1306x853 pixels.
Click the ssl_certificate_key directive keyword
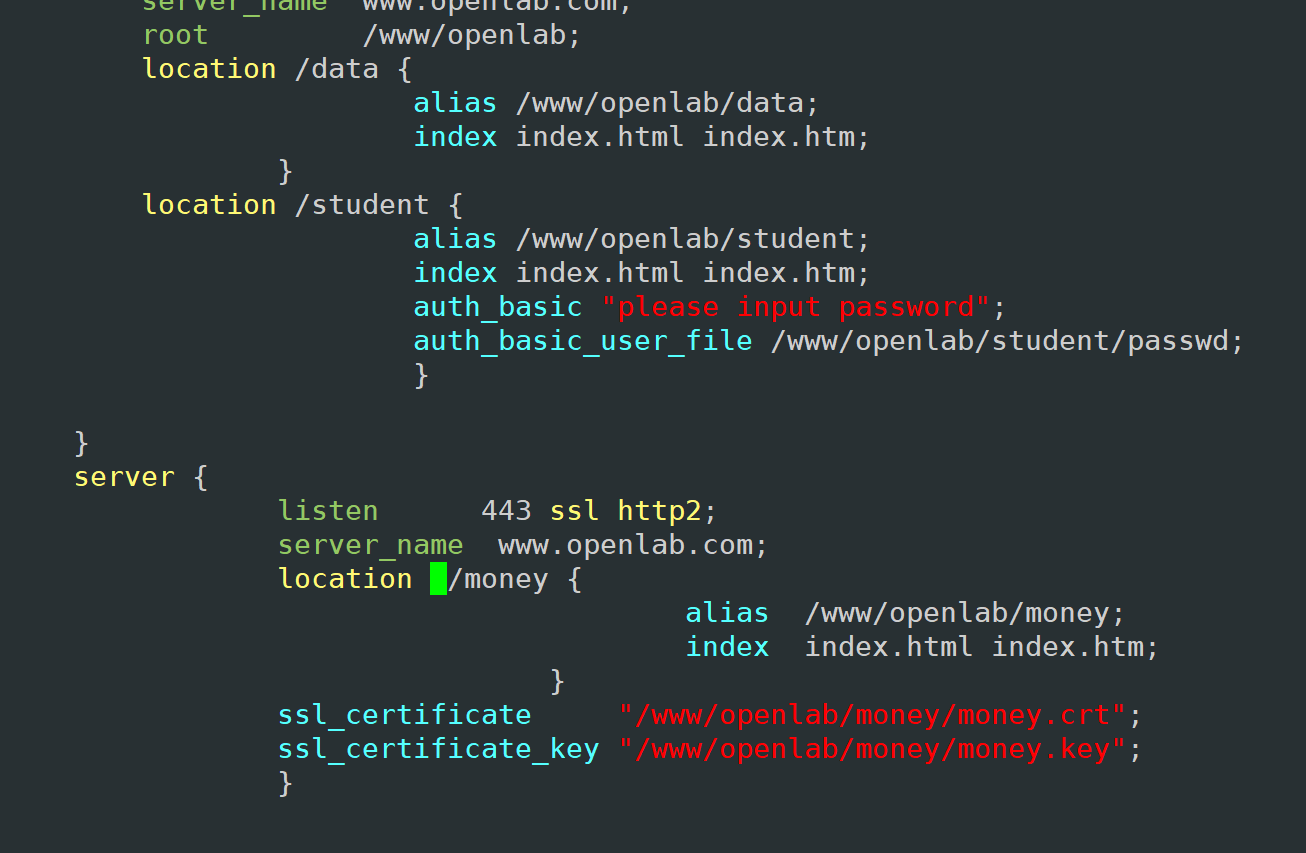tap(438, 748)
